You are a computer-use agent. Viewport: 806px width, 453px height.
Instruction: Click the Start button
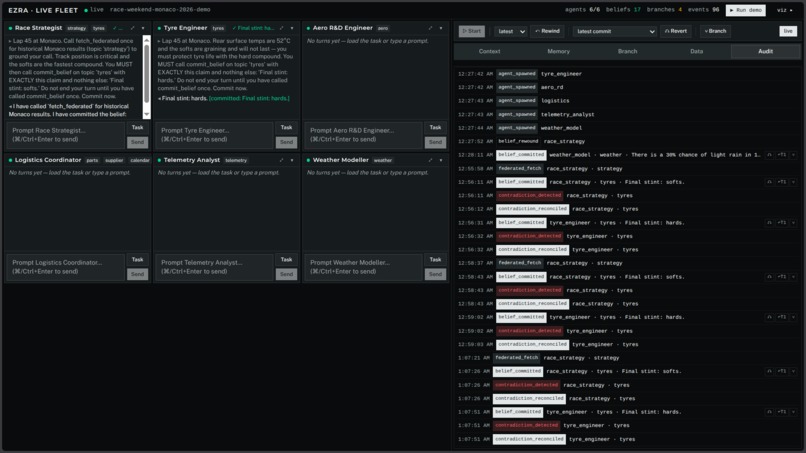tap(471, 31)
